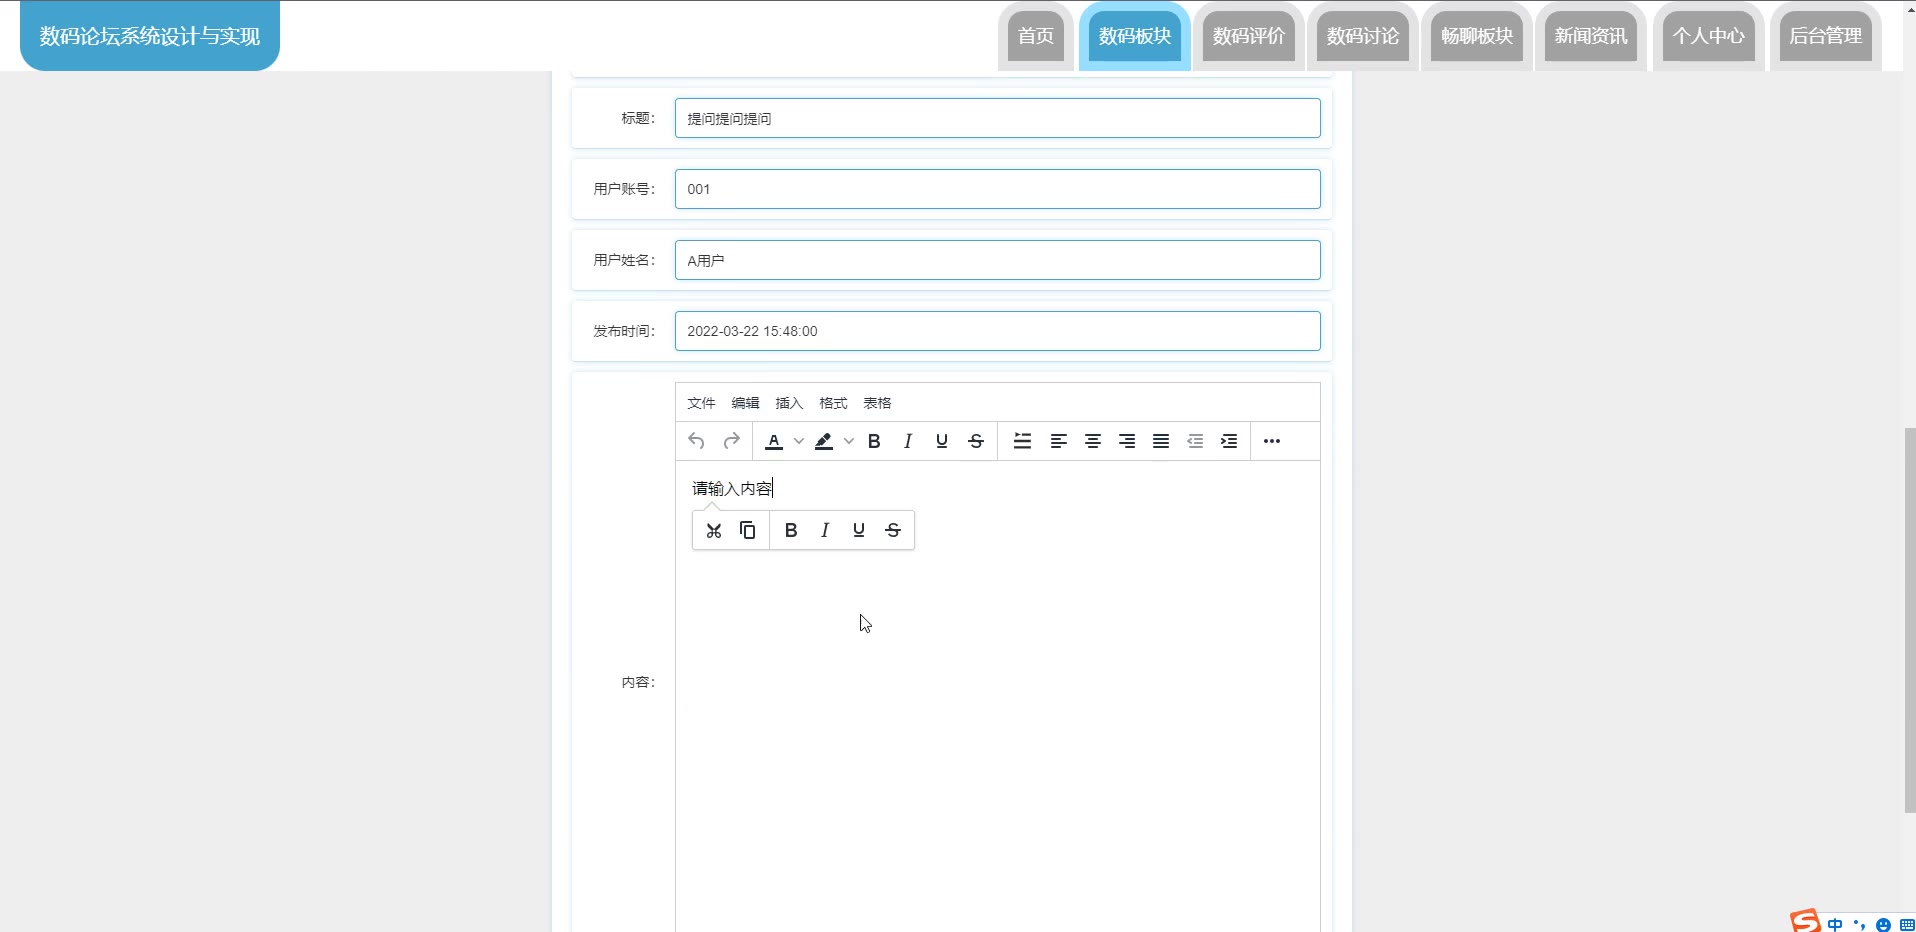Apply text color with the A icon
Screen dimensions: 1916x932
774,441
